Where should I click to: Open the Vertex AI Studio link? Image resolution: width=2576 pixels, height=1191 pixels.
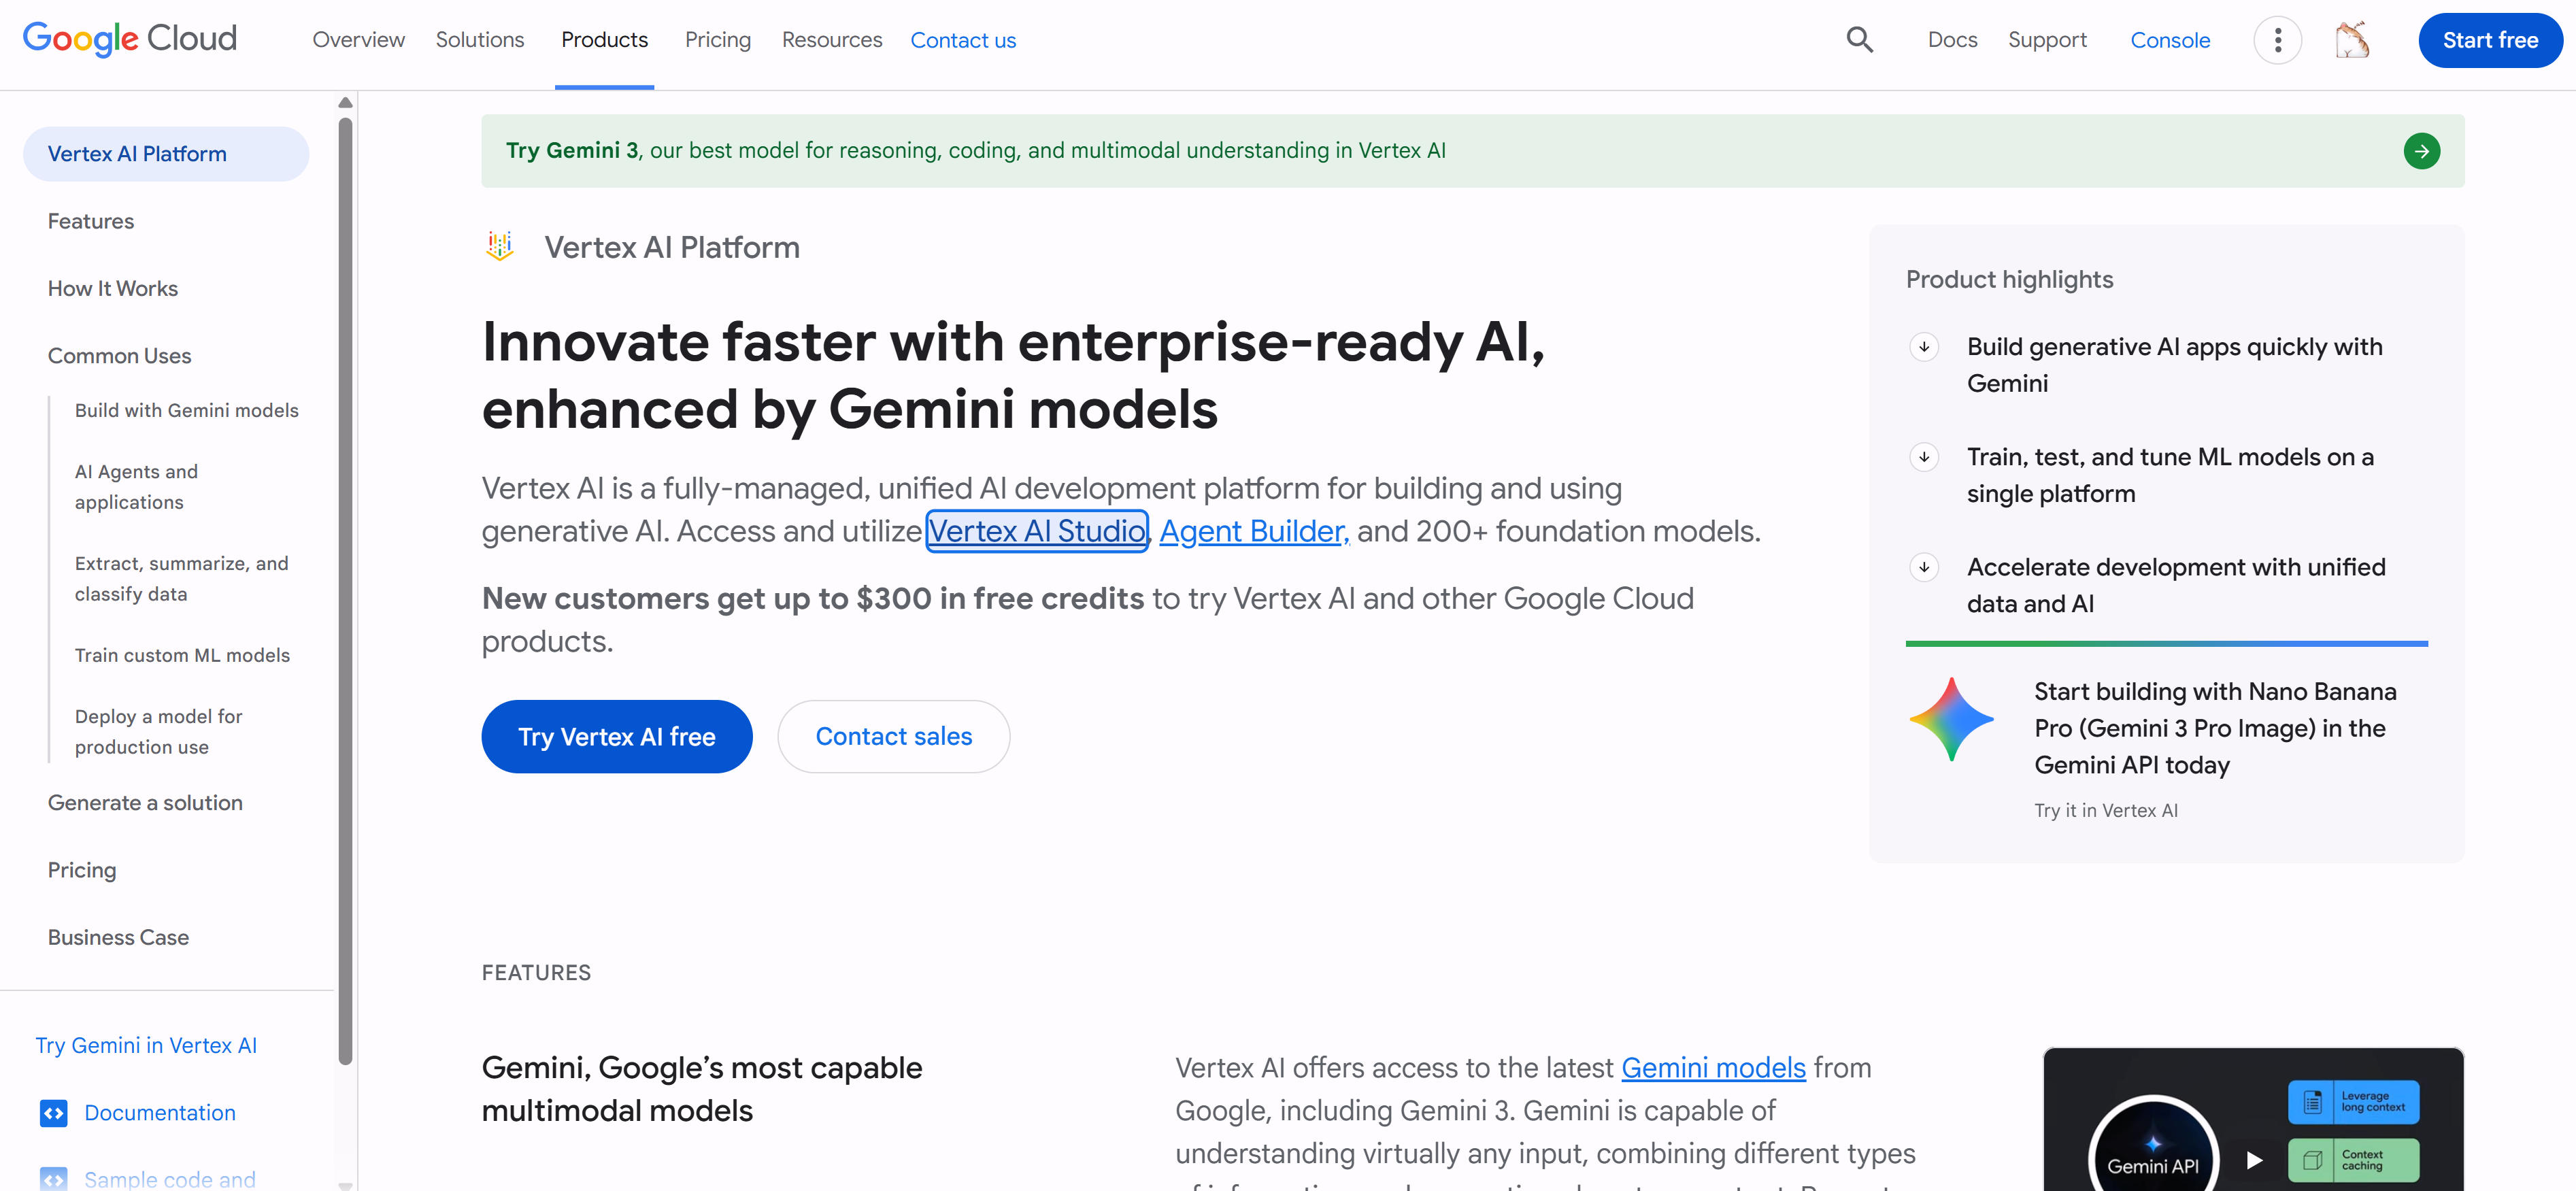click(1037, 531)
